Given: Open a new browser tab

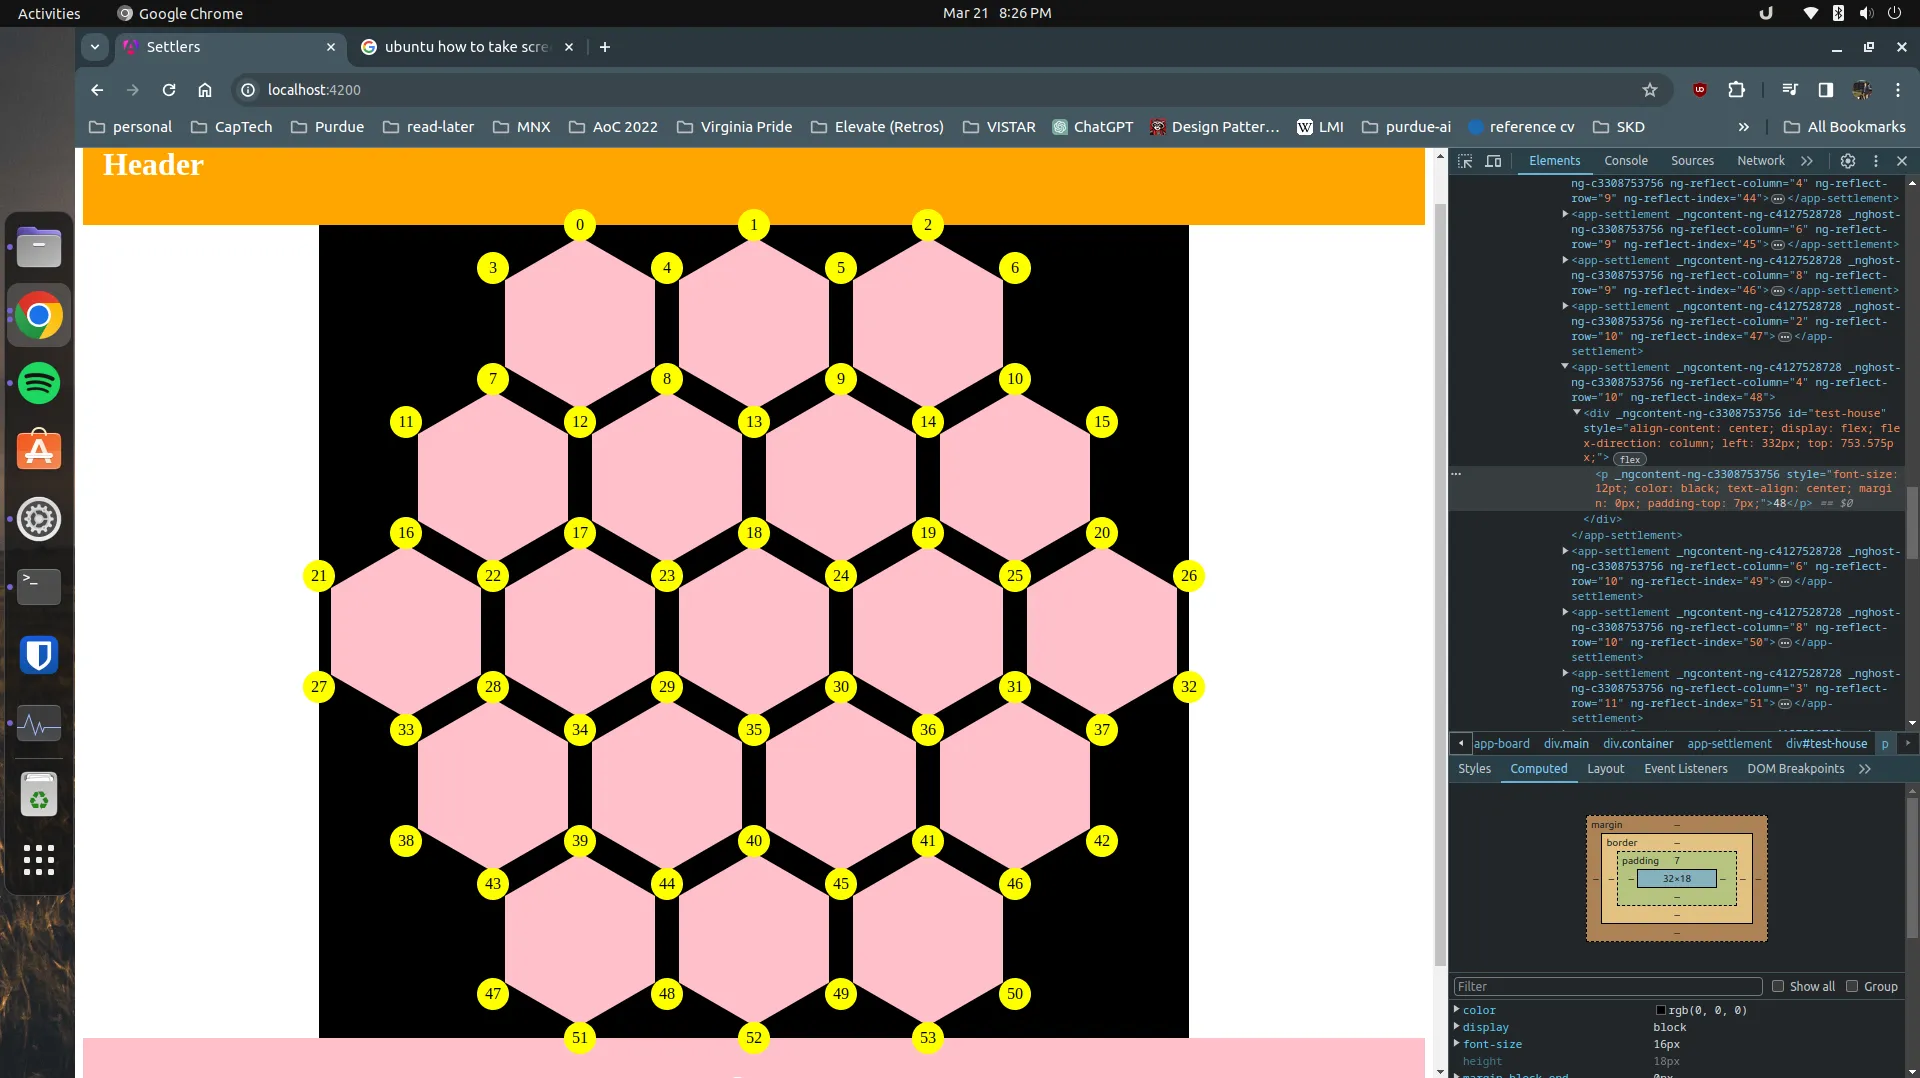Looking at the screenshot, I should coord(605,47).
